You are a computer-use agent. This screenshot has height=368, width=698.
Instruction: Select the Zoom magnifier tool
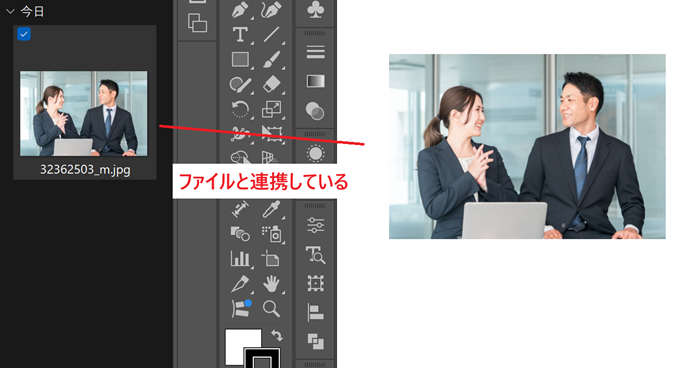pos(272,308)
